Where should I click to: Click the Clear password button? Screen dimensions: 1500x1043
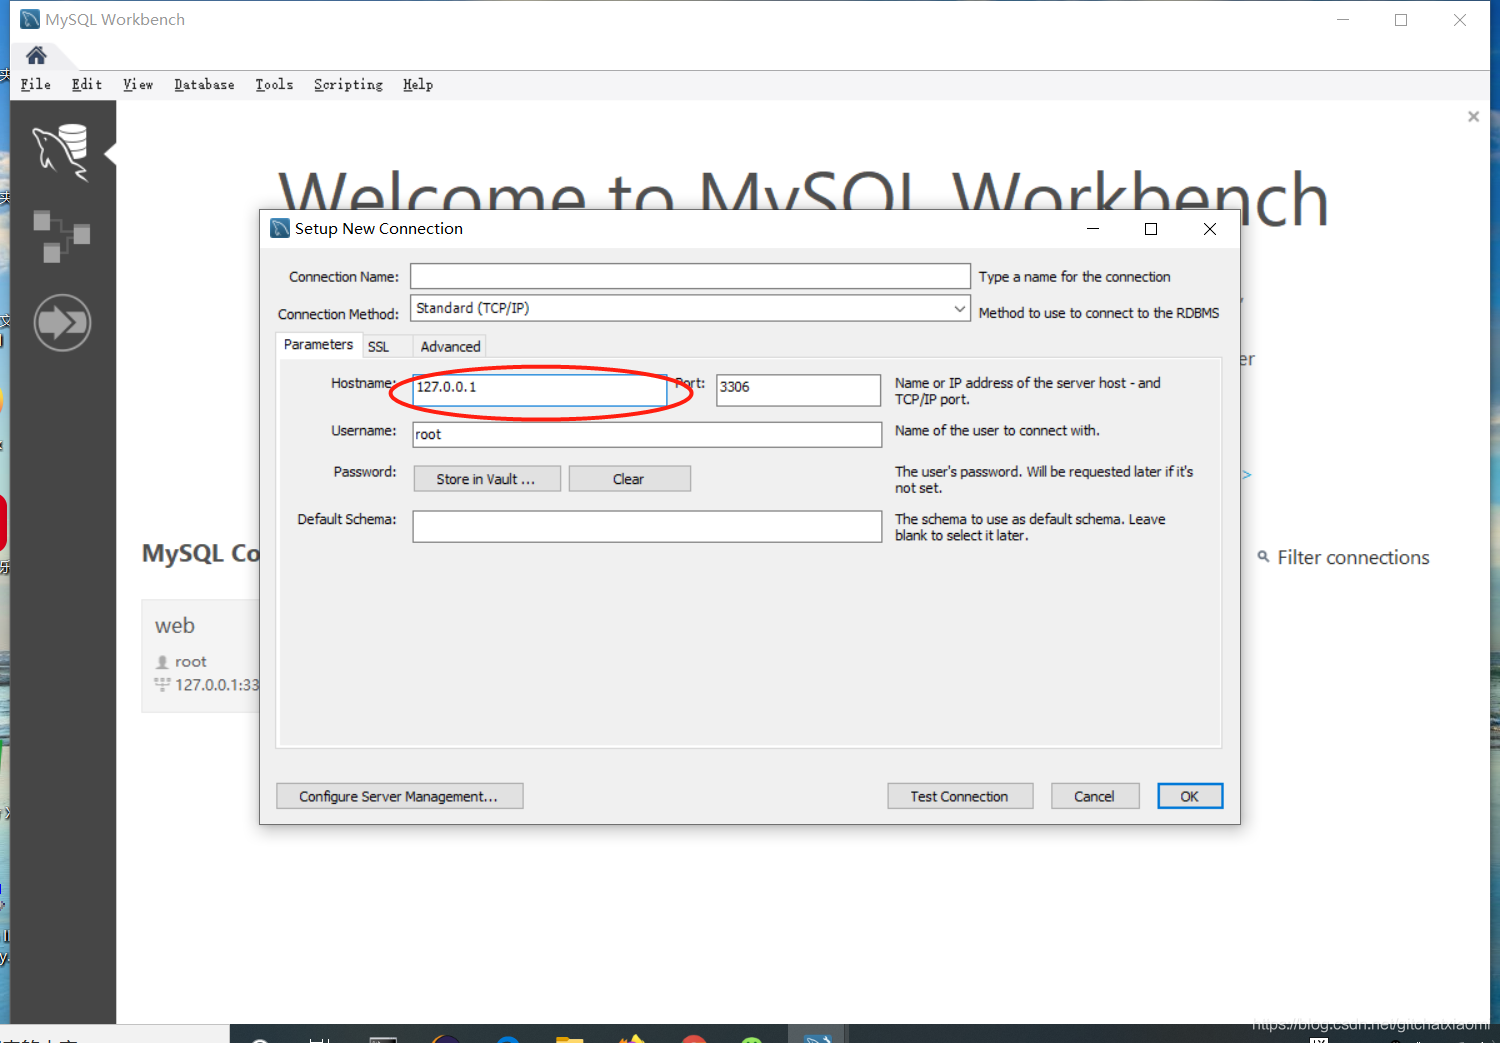point(629,479)
